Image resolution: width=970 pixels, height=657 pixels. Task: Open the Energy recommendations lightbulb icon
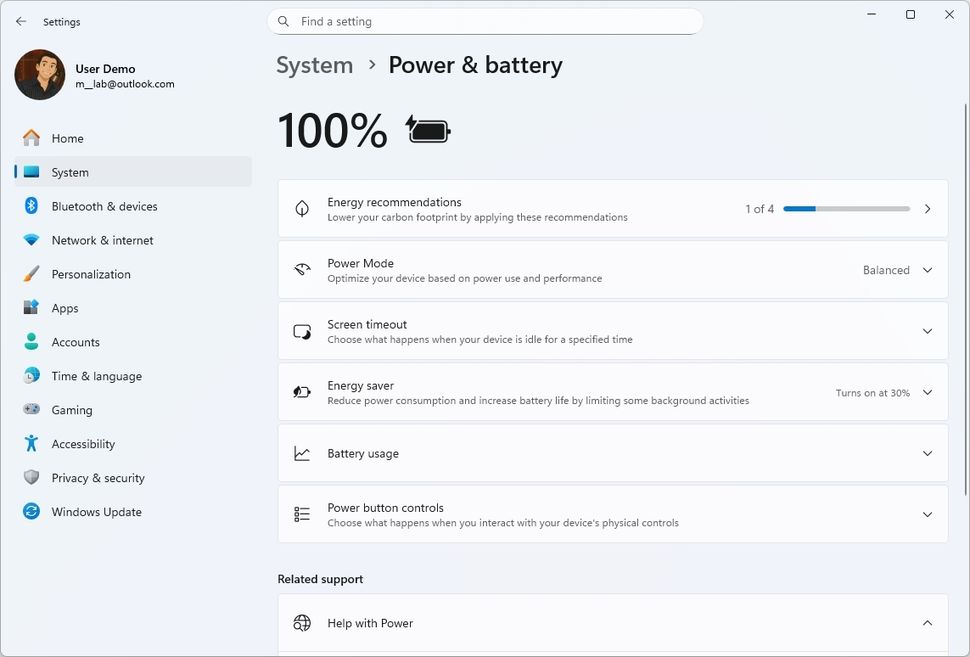point(302,208)
